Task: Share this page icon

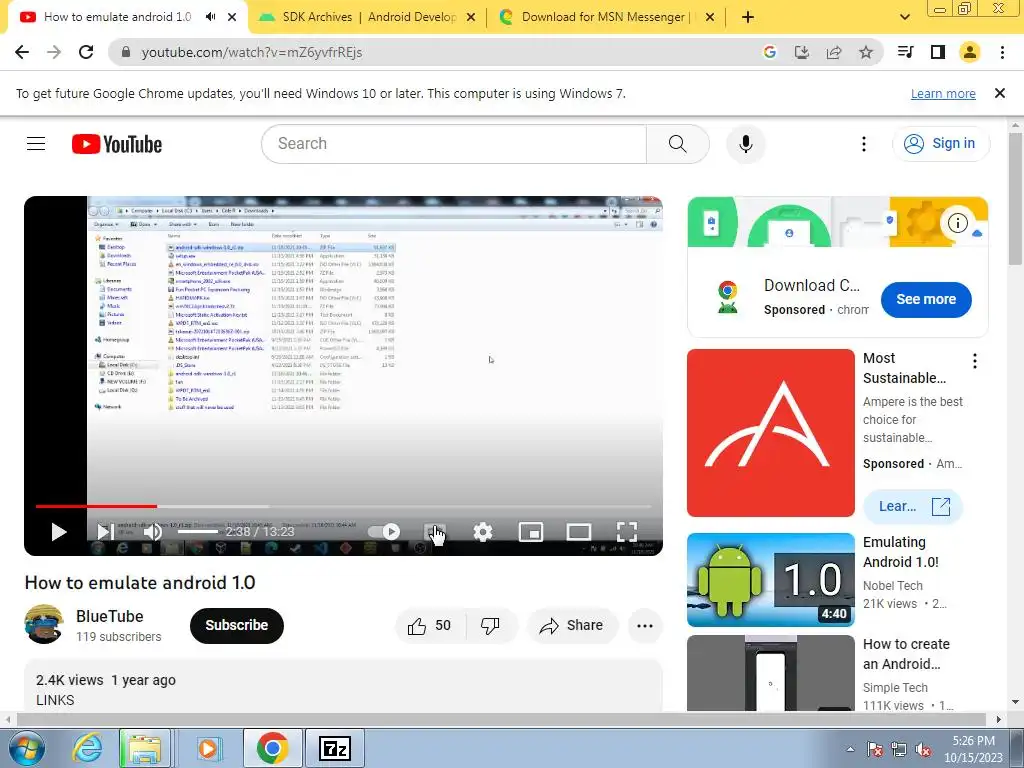Action: [834, 52]
